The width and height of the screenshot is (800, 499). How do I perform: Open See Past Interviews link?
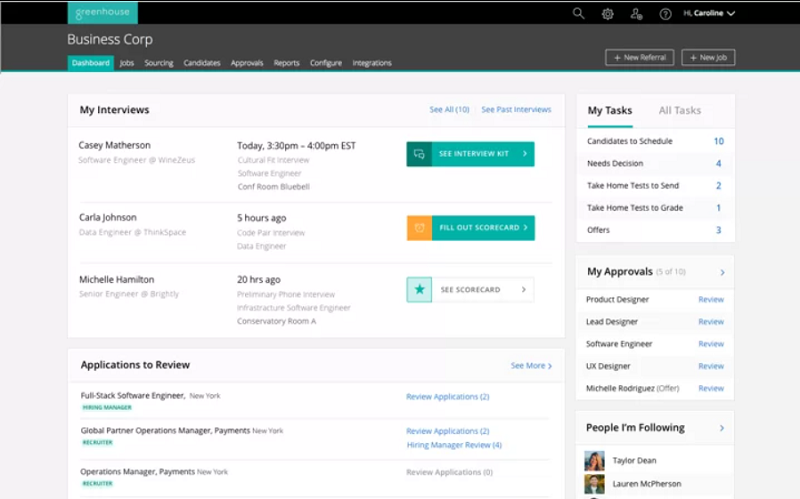pyautogui.click(x=516, y=110)
